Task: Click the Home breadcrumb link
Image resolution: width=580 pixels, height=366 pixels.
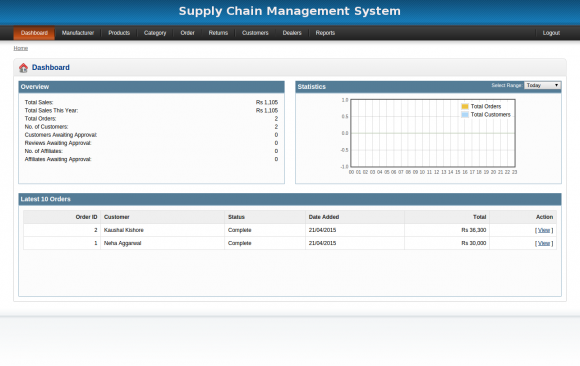Action: click(x=21, y=48)
